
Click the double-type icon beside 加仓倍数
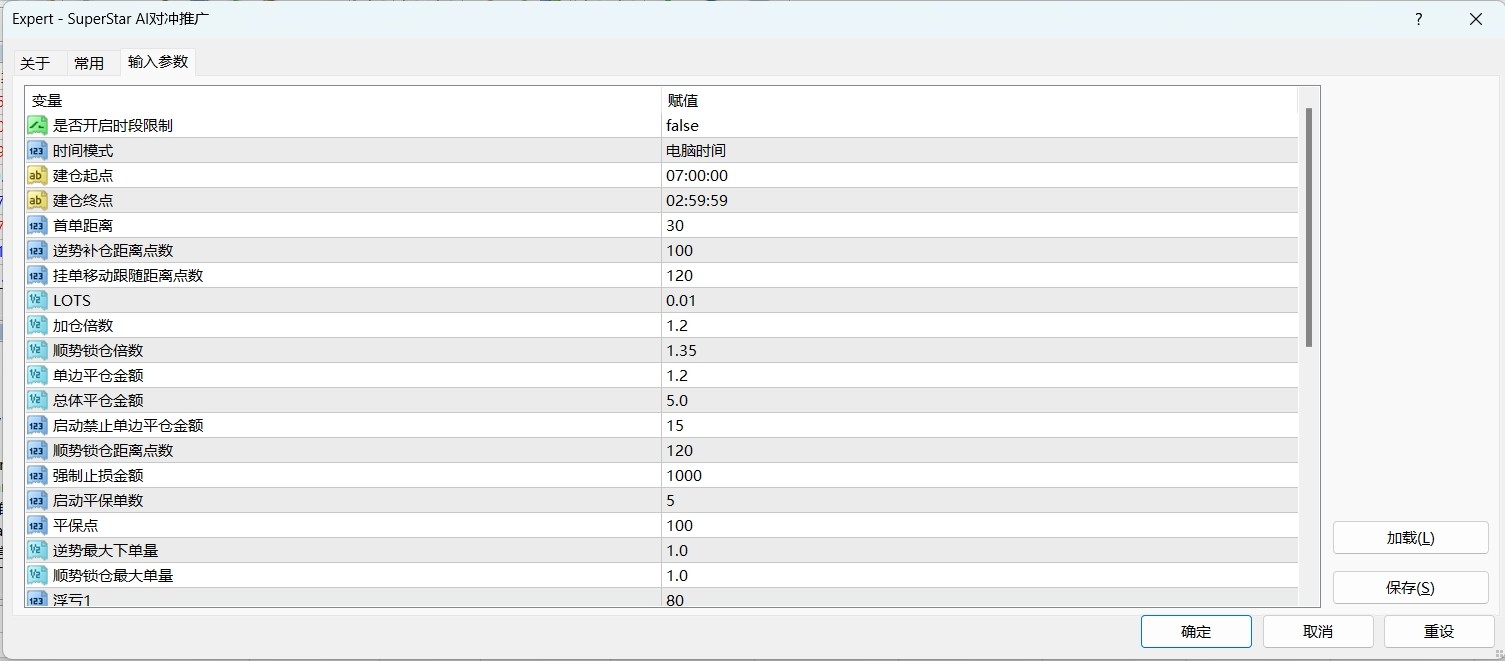(x=37, y=325)
